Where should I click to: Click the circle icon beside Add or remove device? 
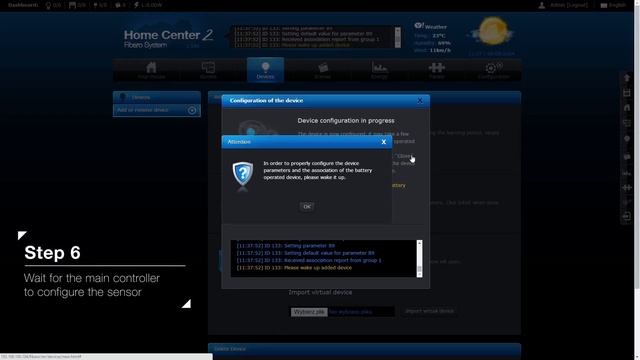[192, 110]
